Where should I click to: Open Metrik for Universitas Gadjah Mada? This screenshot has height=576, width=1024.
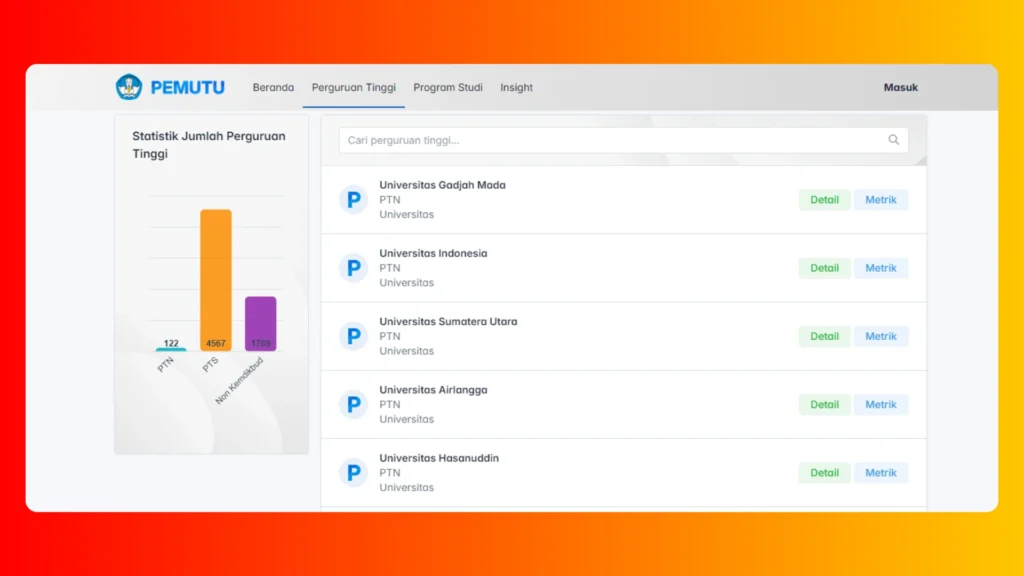click(881, 200)
